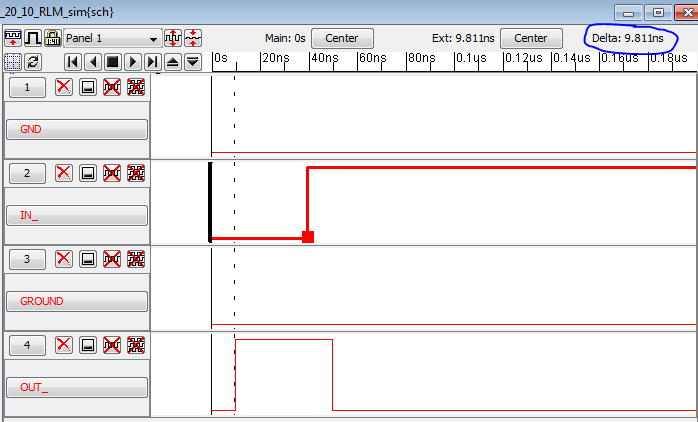698x422 pixels.
Task: Open the Panel 1 dropdown
Action: click(113, 39)
